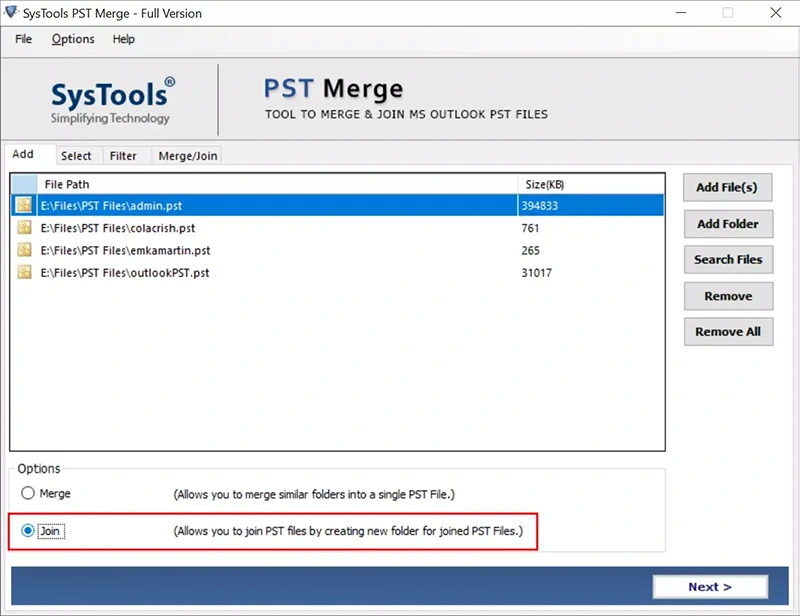The width and height of the screenshot is (800, 616).
Task: Click the size value 265
Action: (531, 251)
